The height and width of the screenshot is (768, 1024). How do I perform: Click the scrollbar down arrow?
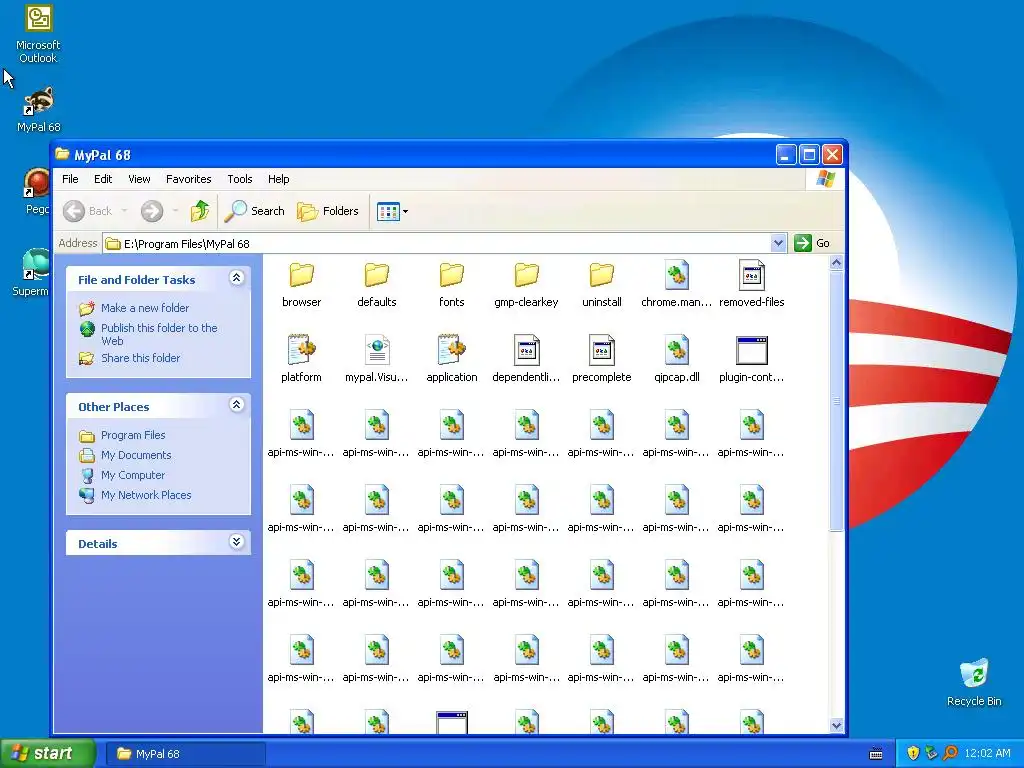click(x=836, y=725)
